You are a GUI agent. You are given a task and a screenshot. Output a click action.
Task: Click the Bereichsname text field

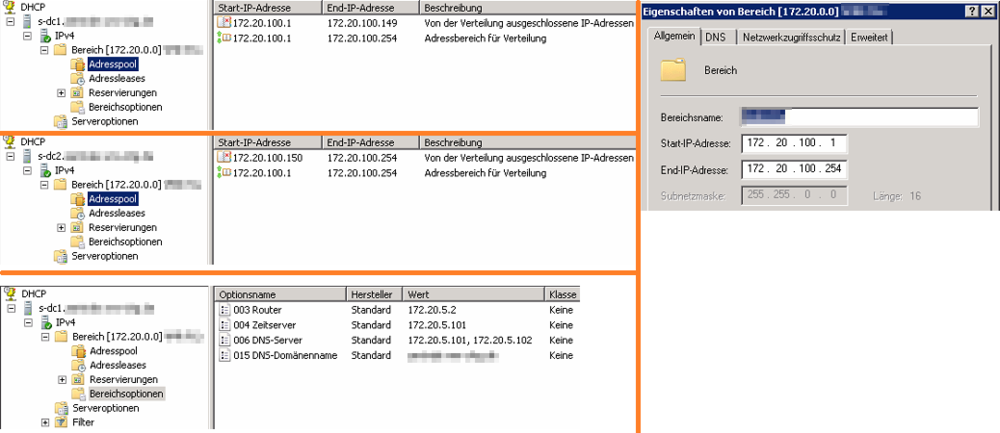point(858,117)
